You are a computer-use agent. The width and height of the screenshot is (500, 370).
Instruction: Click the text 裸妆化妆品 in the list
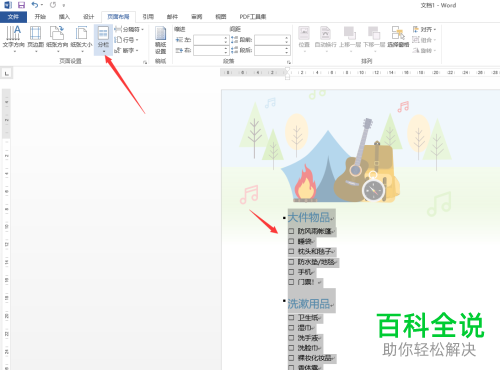pyautogui.click(x=314, y=358)
